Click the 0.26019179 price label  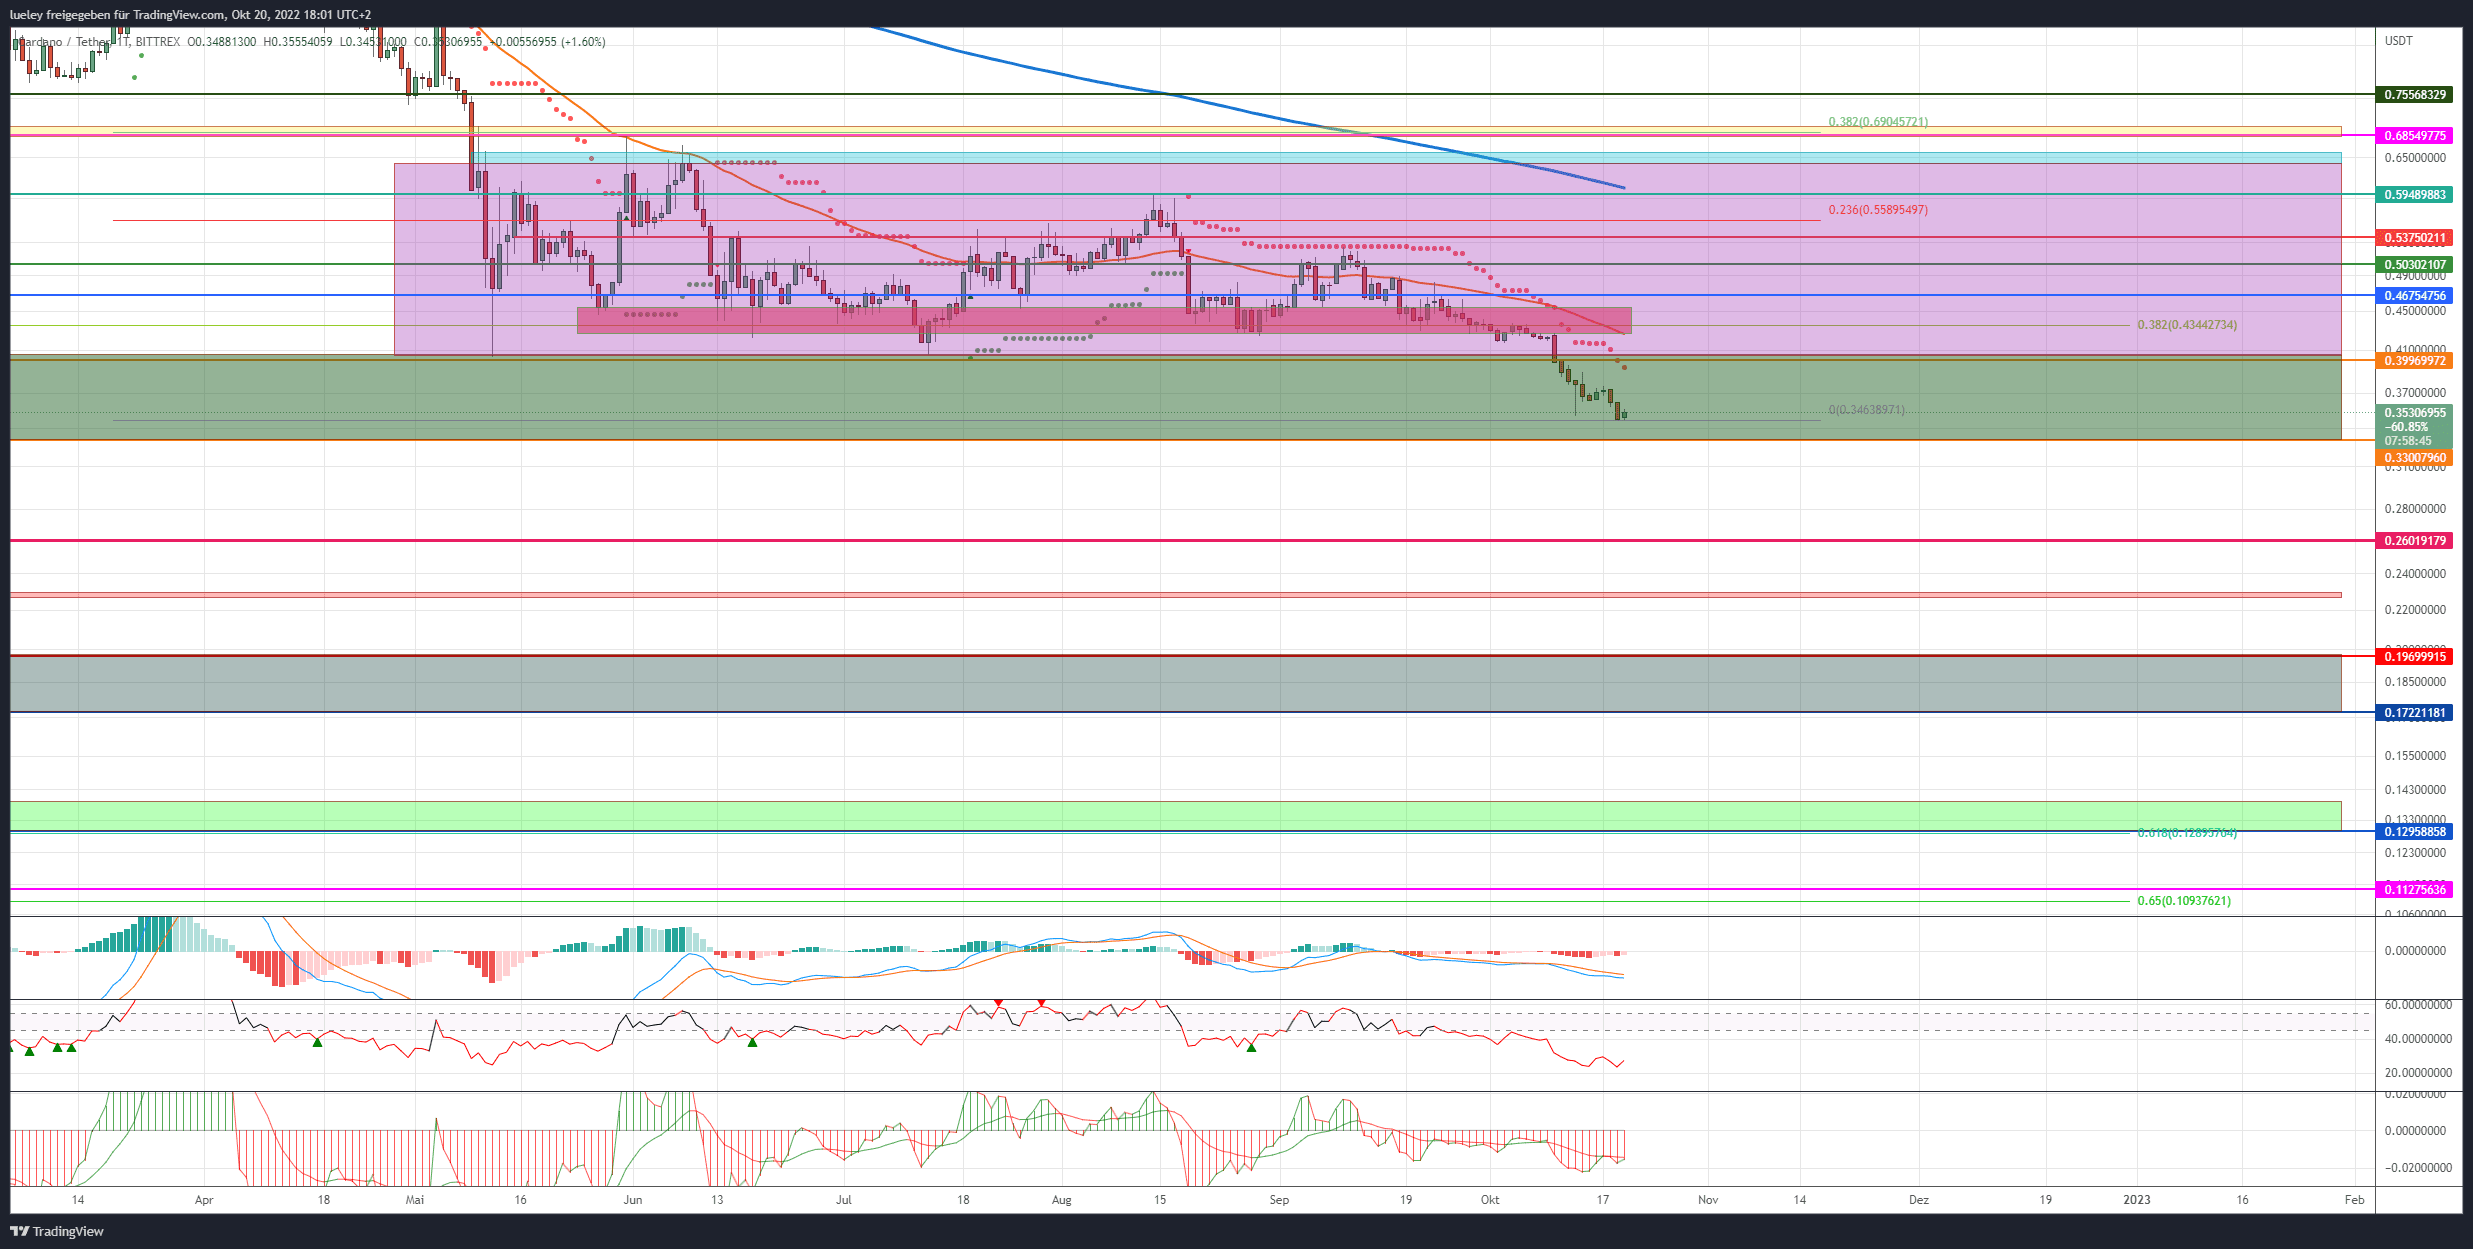point(2415,541)
